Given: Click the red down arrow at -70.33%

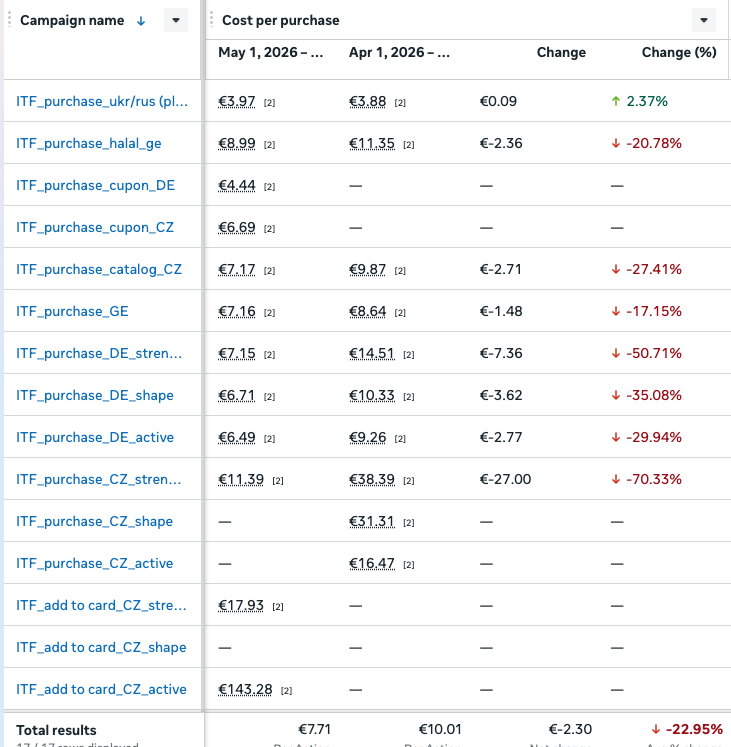Looking at the screenshot, I should (616, 479).
